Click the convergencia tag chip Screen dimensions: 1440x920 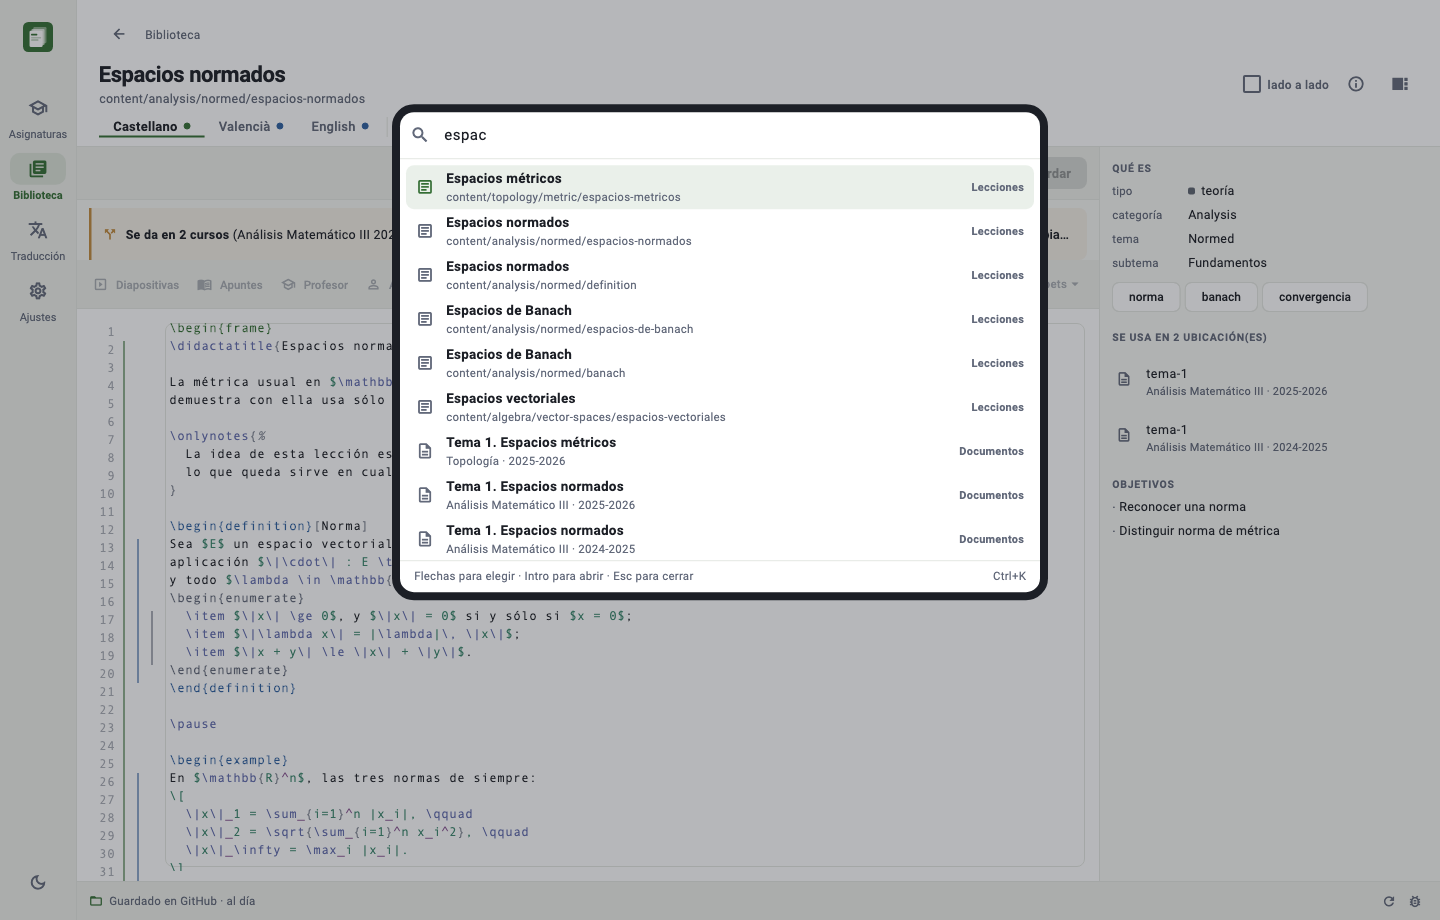tap(1315, 297)
